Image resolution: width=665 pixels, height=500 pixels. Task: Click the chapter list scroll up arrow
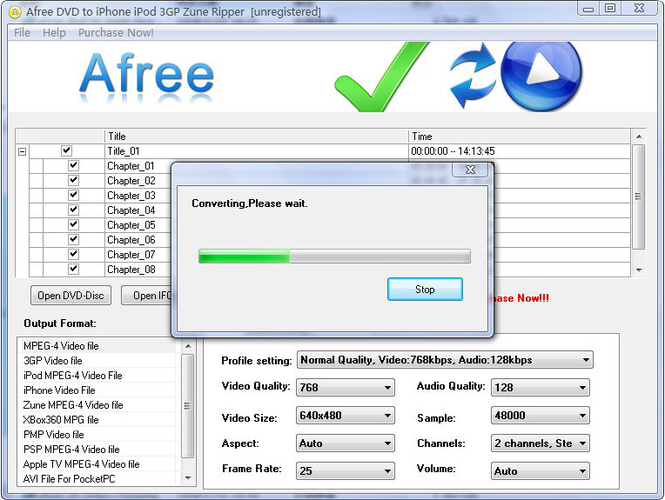point(639,137)
